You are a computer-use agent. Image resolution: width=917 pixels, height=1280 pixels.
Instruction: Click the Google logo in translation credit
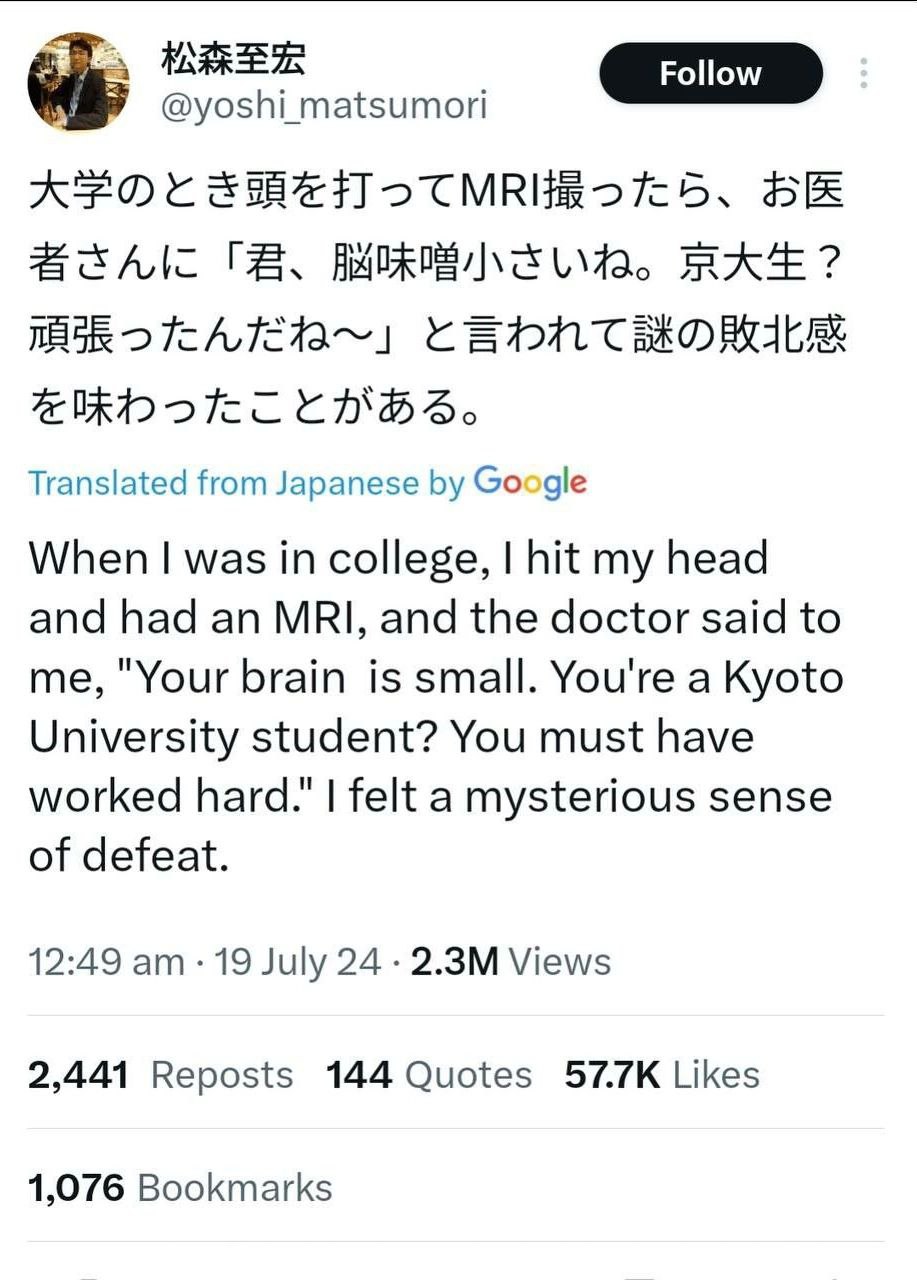(x=530, y=482)
